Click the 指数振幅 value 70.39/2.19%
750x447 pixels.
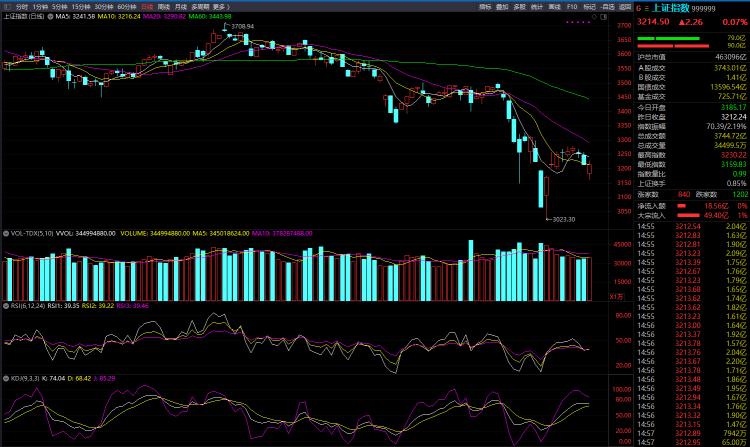coord(726,126)
